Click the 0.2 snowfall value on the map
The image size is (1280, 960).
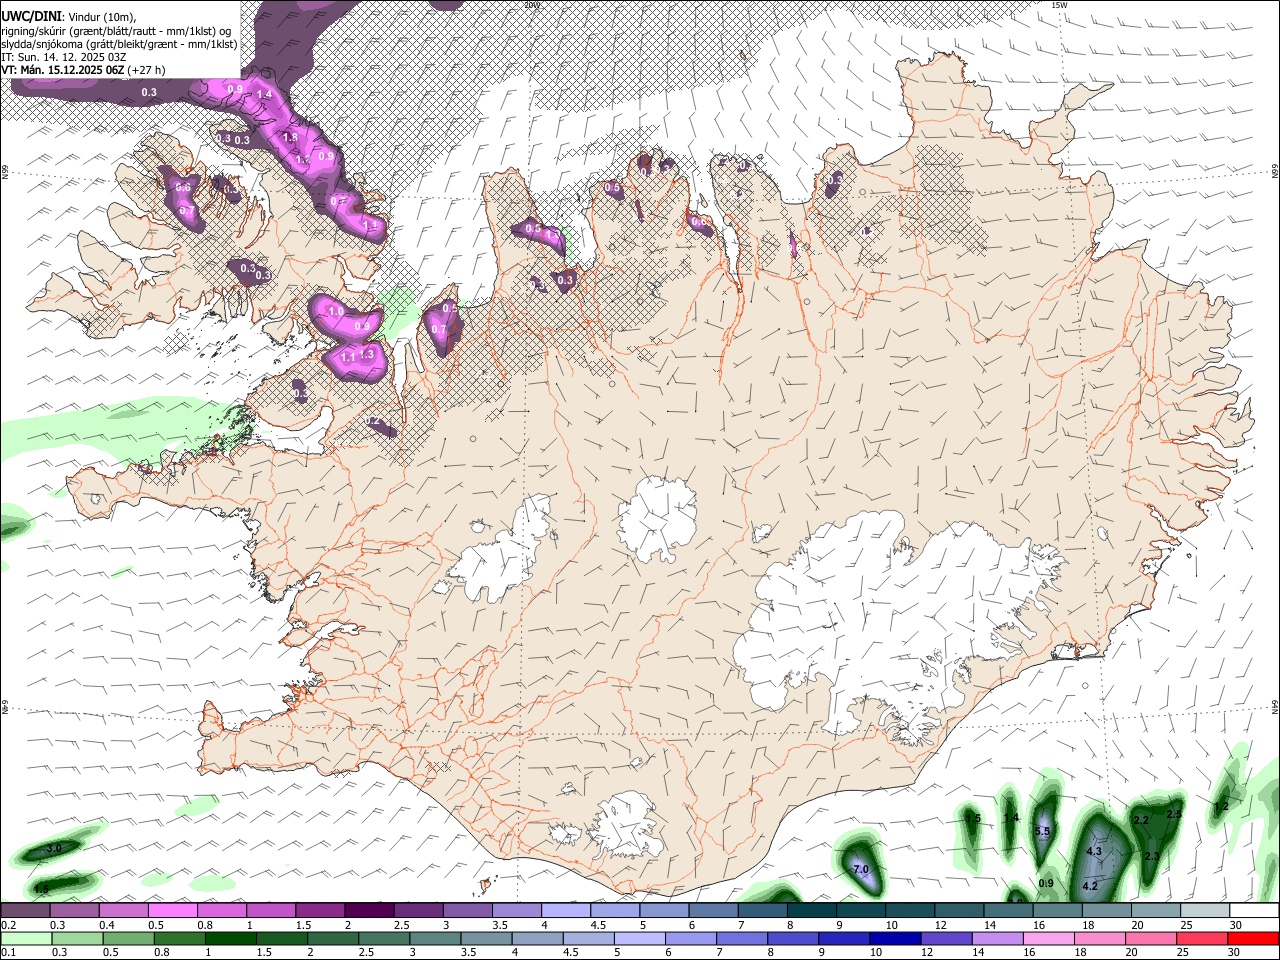point(372,422)
